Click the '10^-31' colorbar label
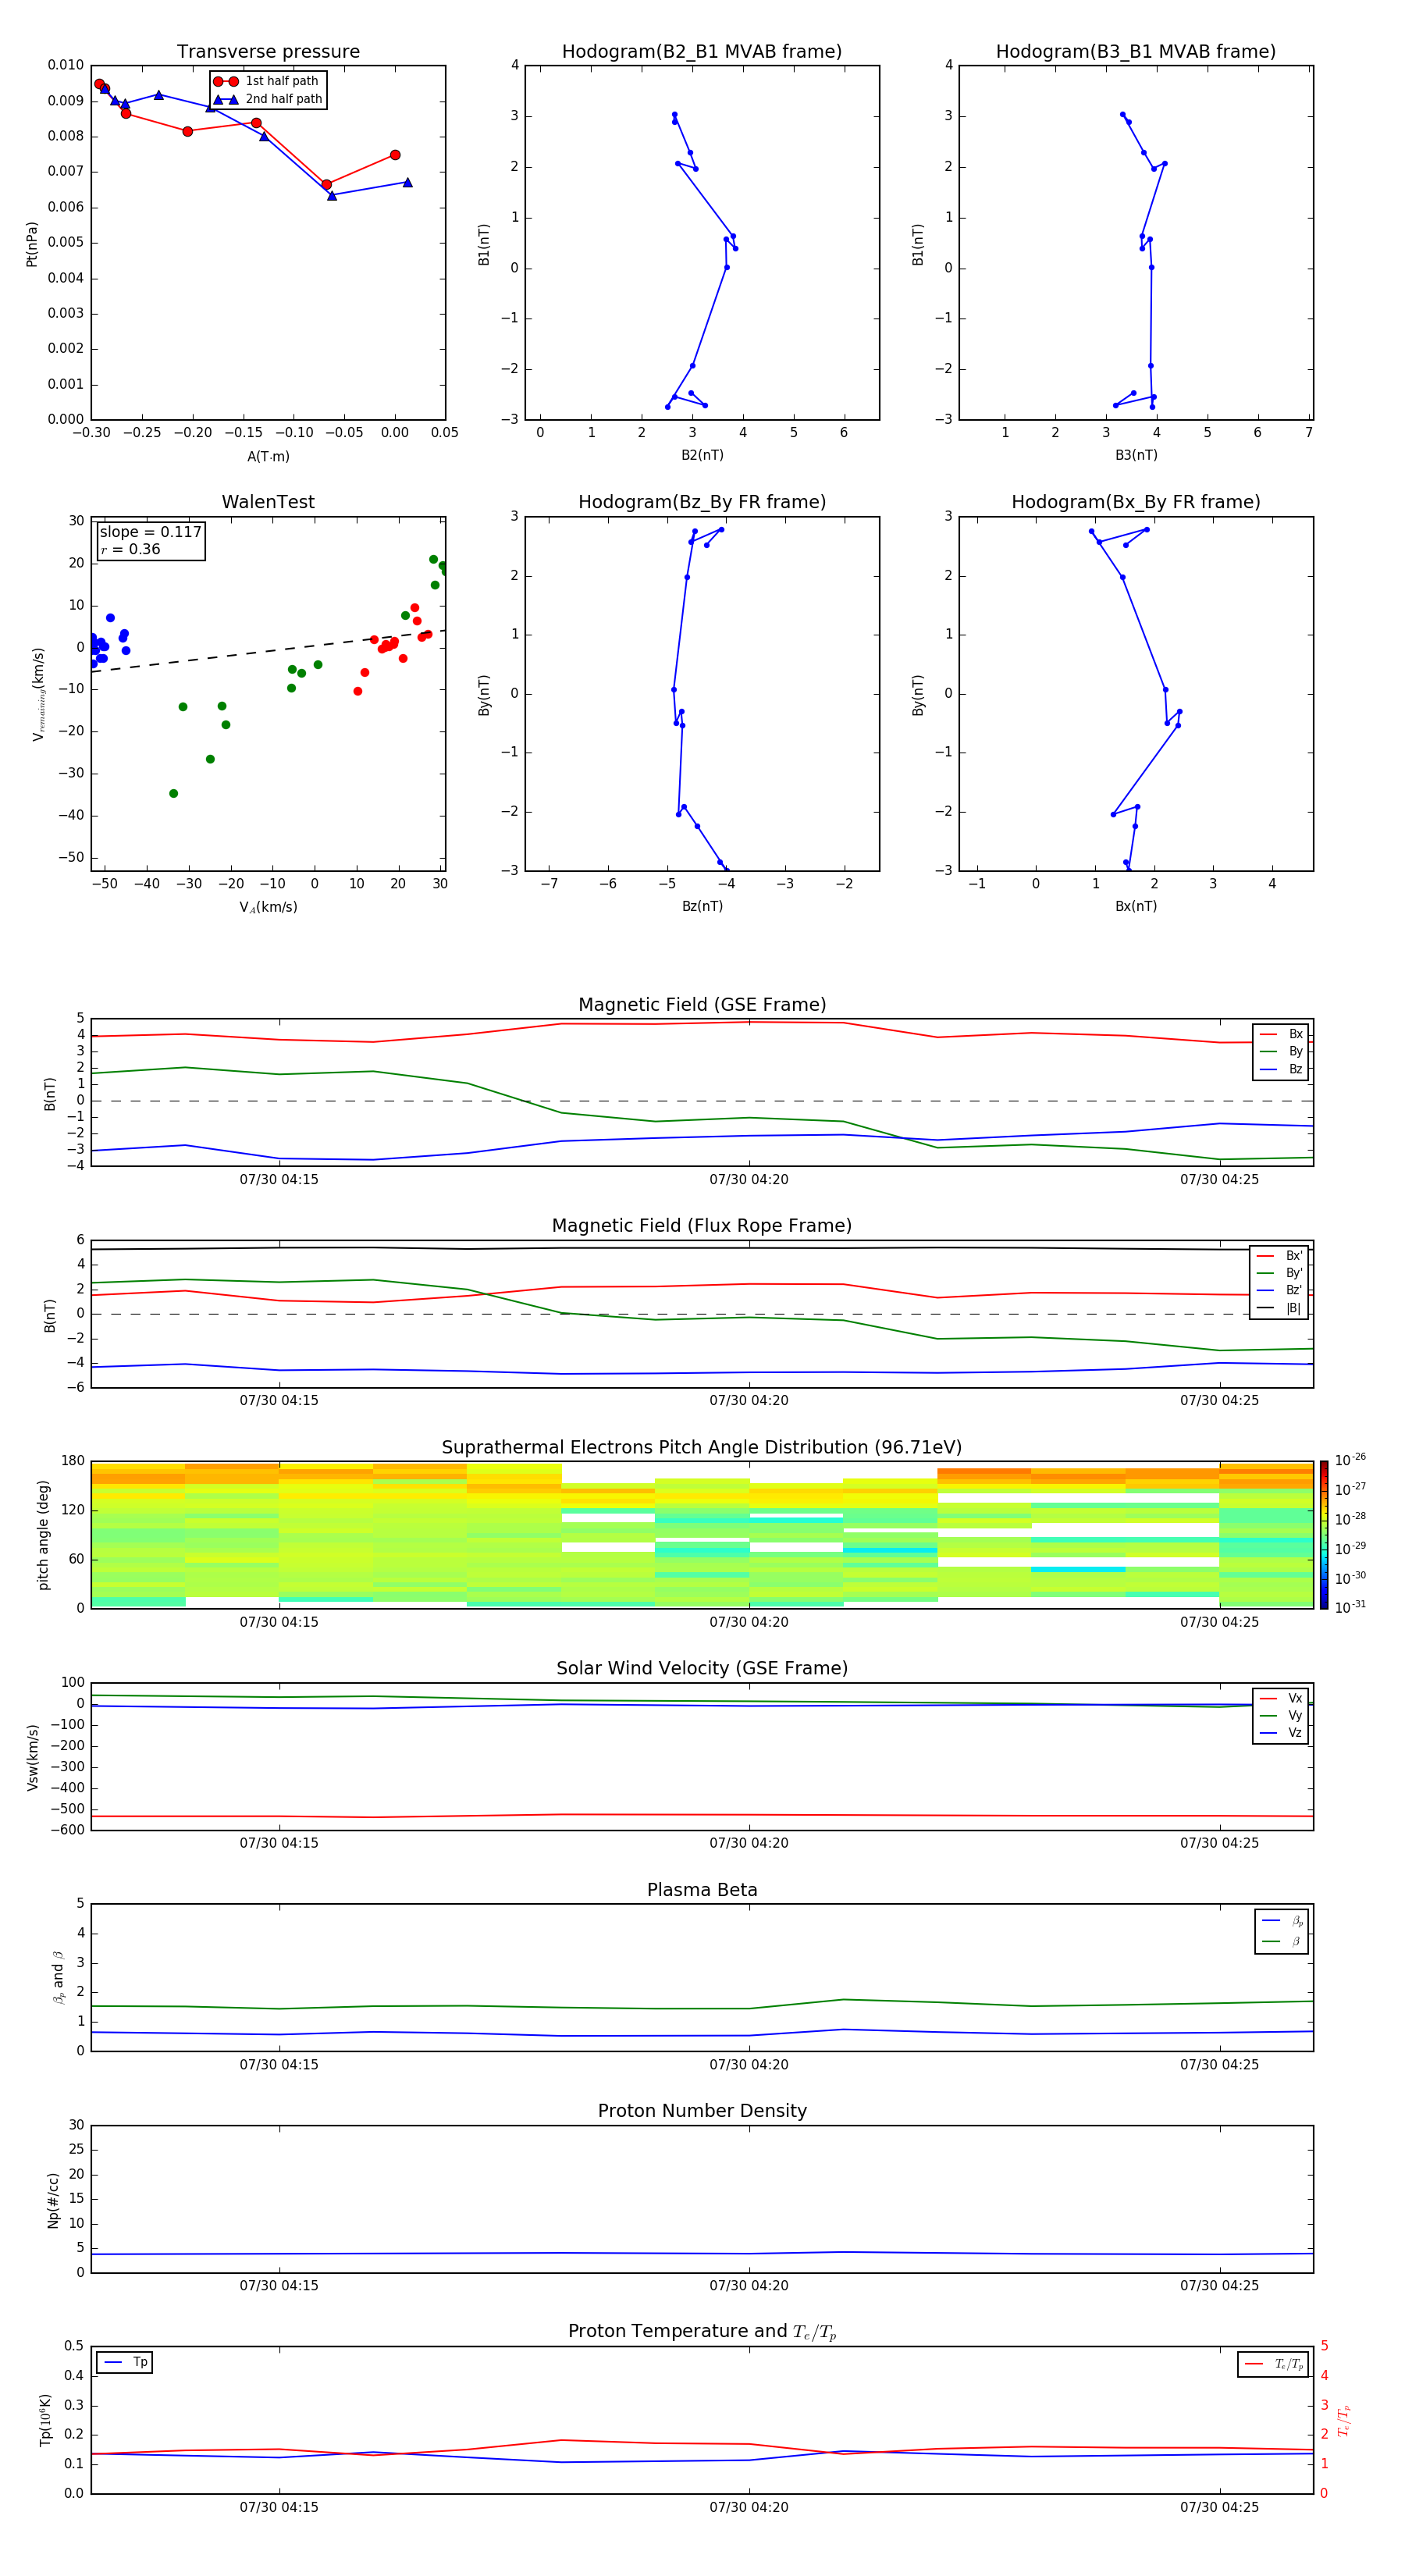The image size is (1405, 2576). [1350, 1607]
